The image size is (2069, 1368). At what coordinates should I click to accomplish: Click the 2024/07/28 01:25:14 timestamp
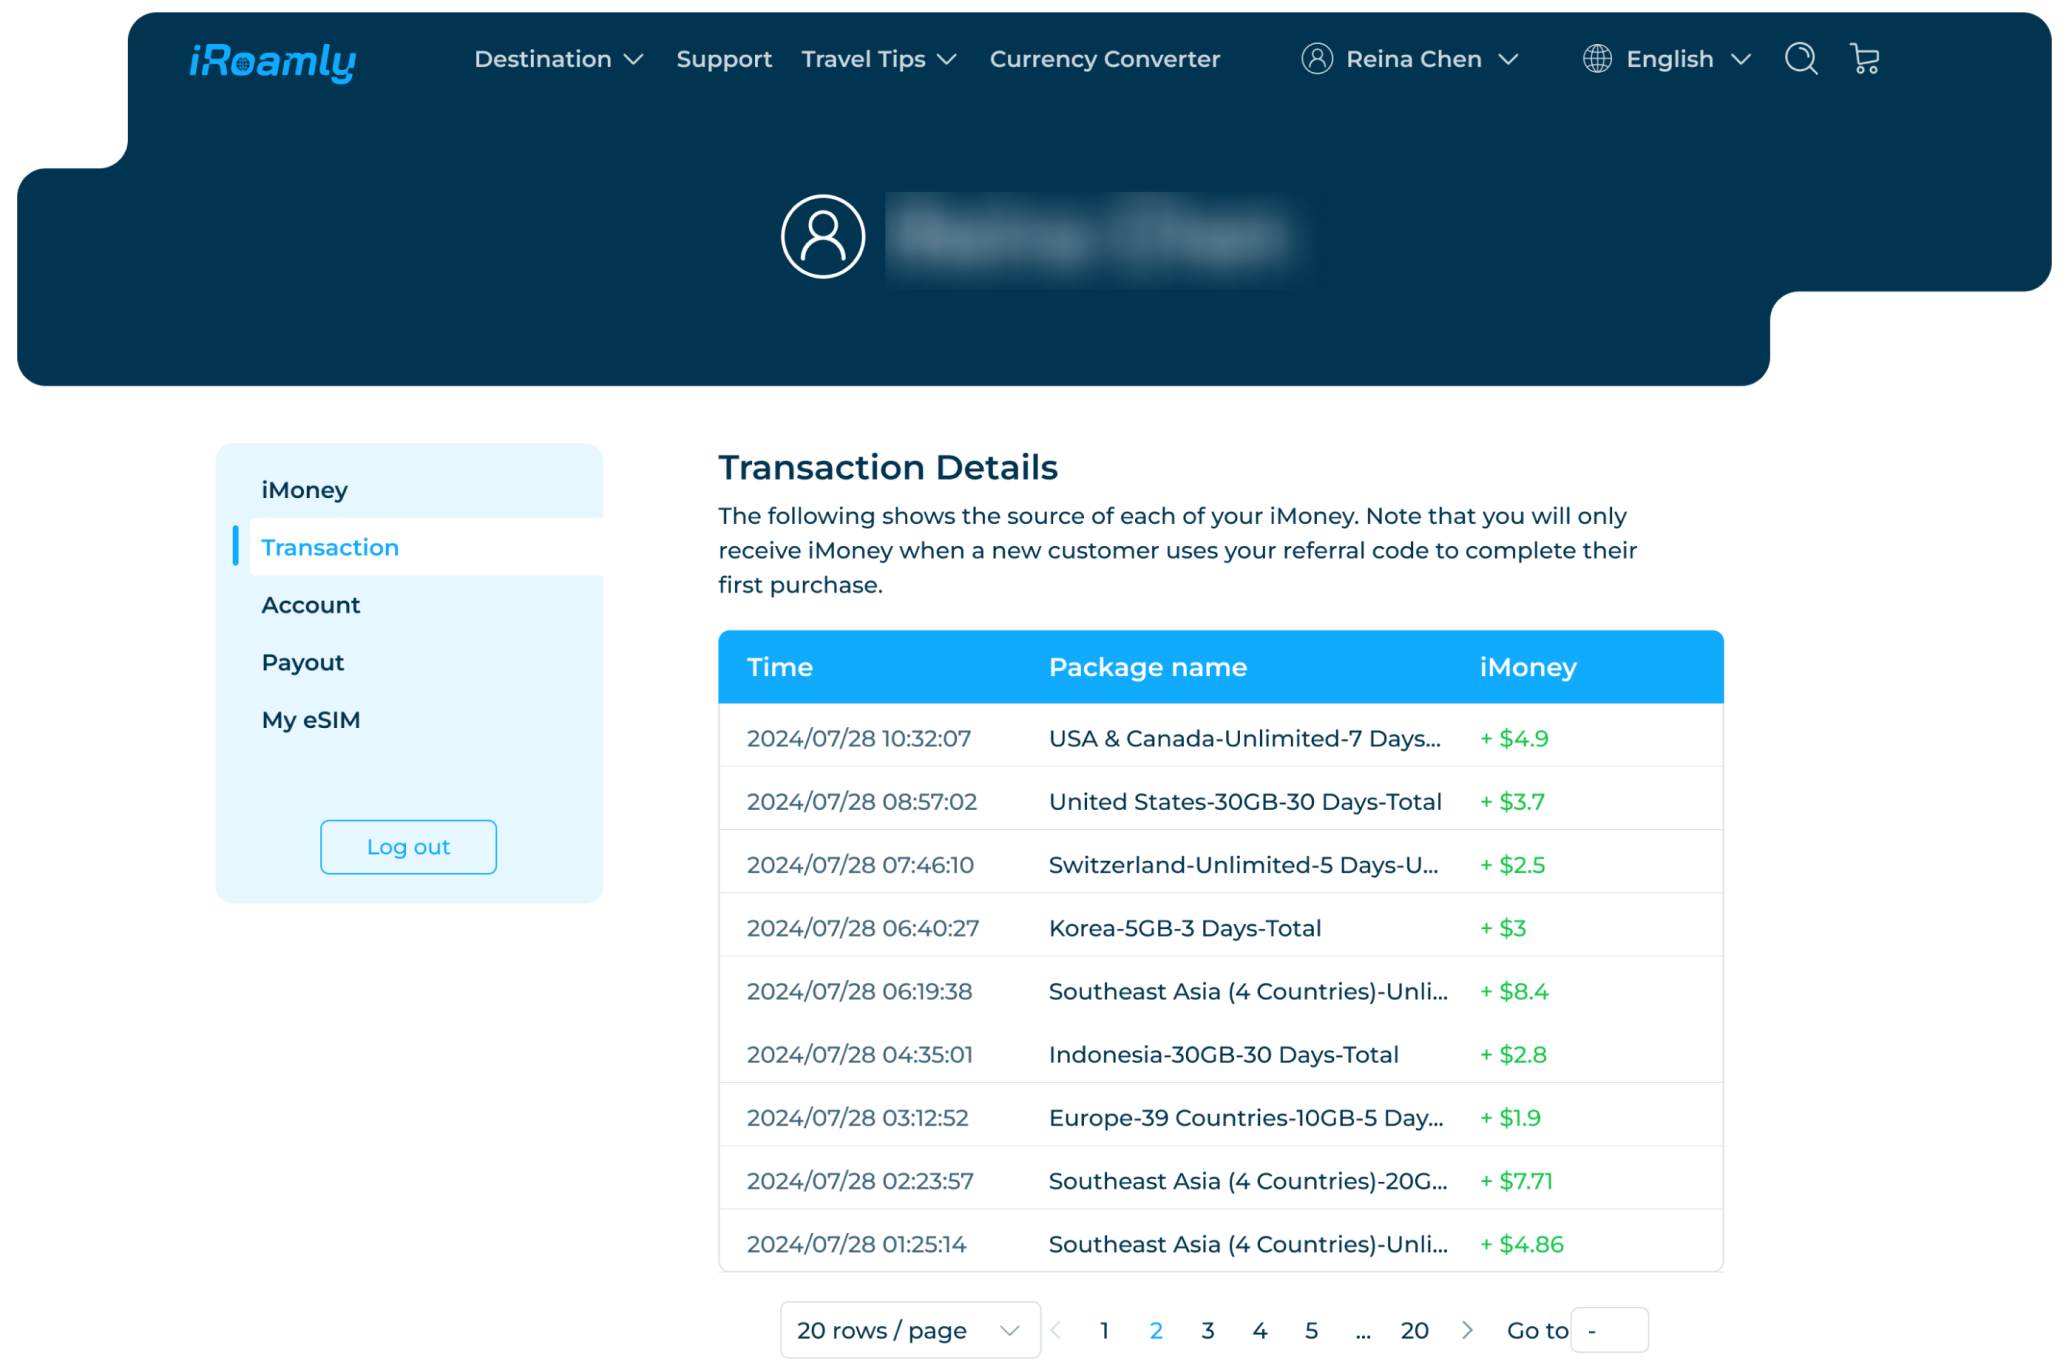coord(856,1244)
